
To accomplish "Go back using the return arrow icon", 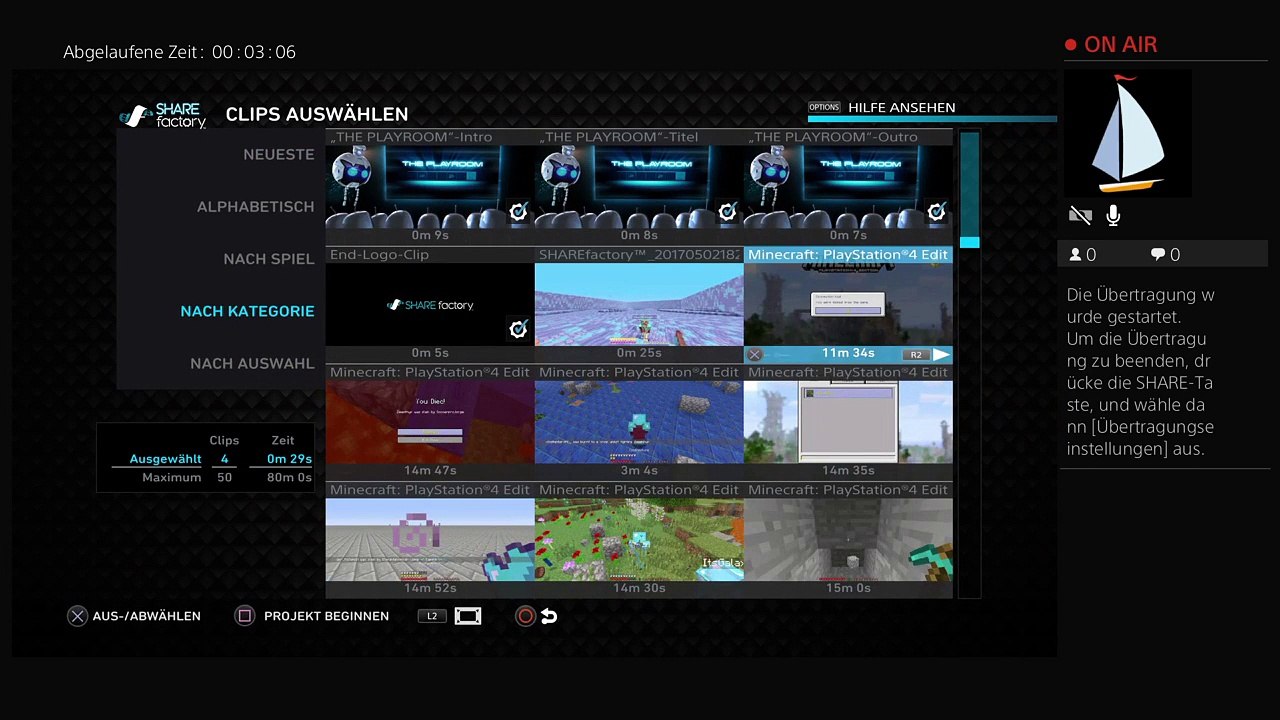I will pyautogui.click(x=549, y=616).
